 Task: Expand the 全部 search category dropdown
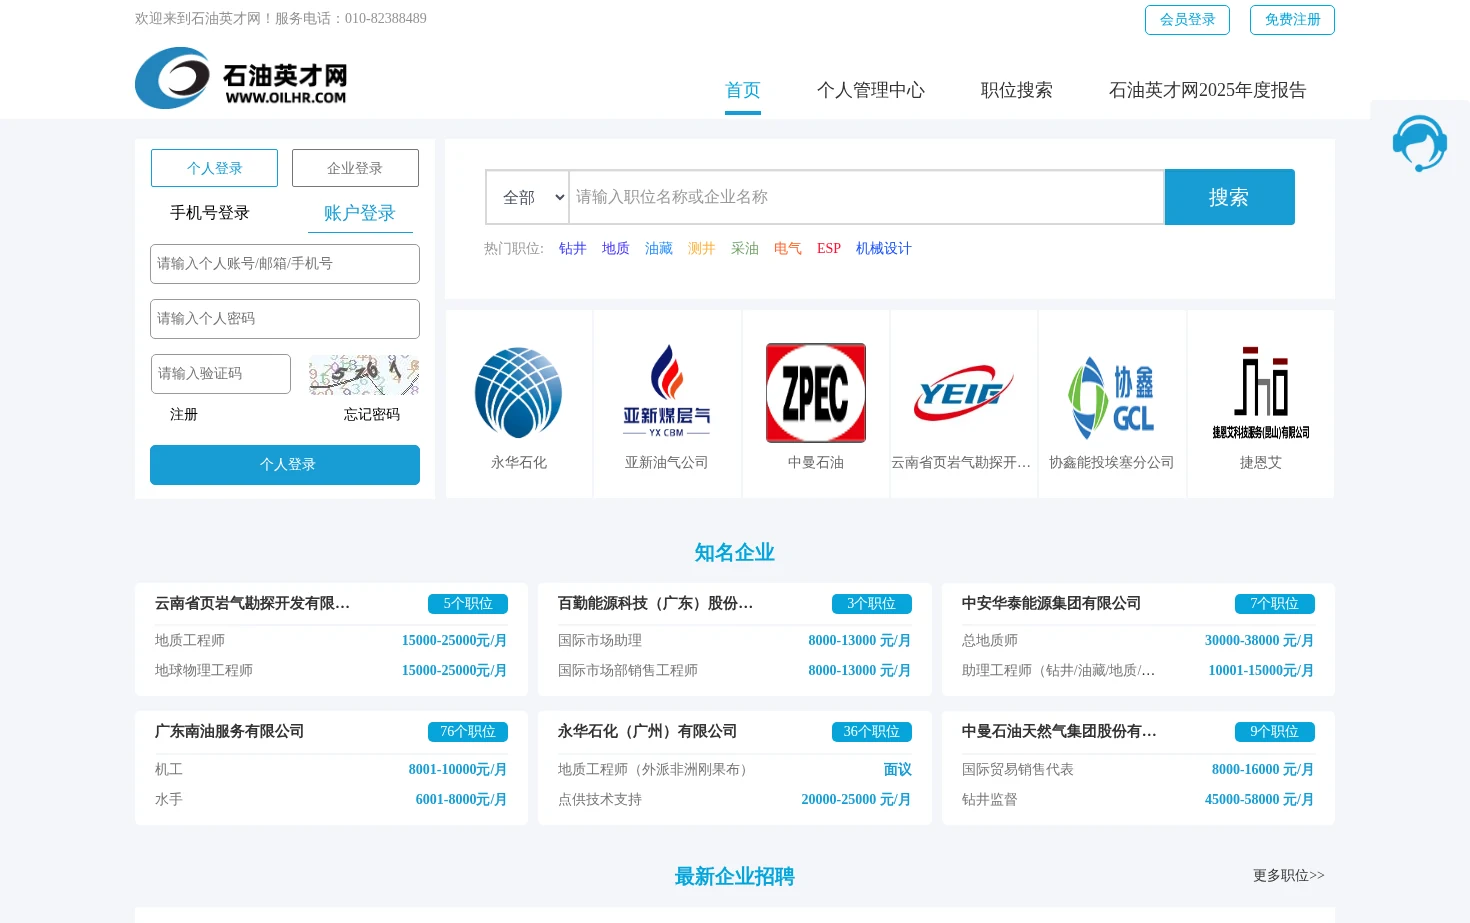coord(527,197)
